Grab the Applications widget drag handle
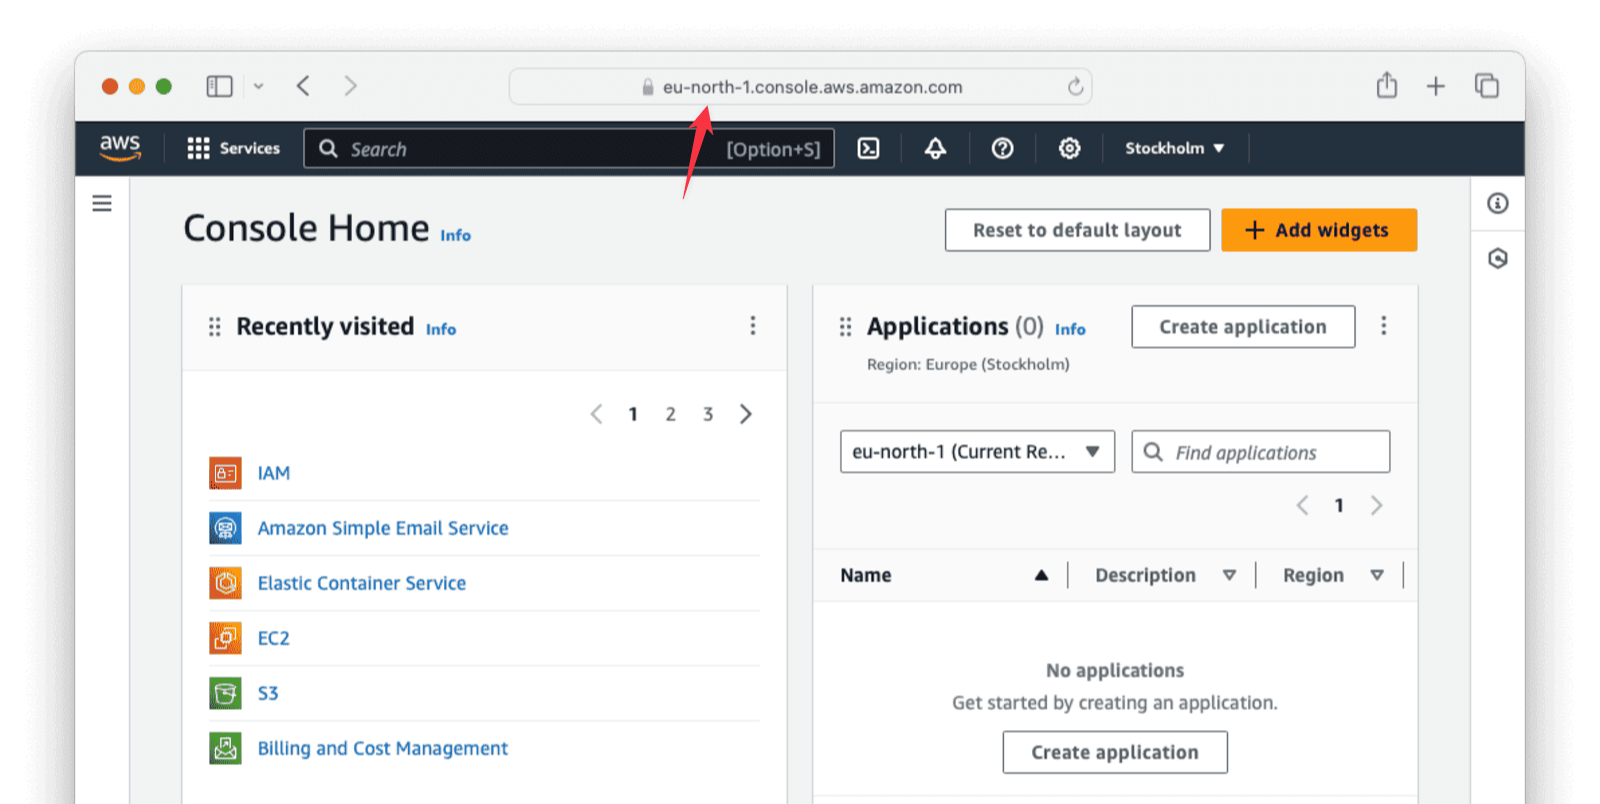Viewport: 1600px width, 804px height. (845, 327)
